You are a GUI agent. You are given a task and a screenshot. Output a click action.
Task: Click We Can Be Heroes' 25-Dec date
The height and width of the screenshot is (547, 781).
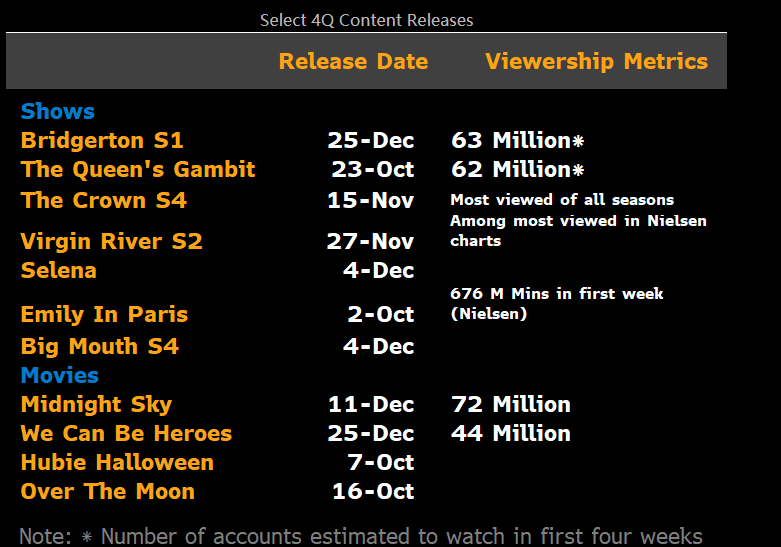tap(371, 433)
